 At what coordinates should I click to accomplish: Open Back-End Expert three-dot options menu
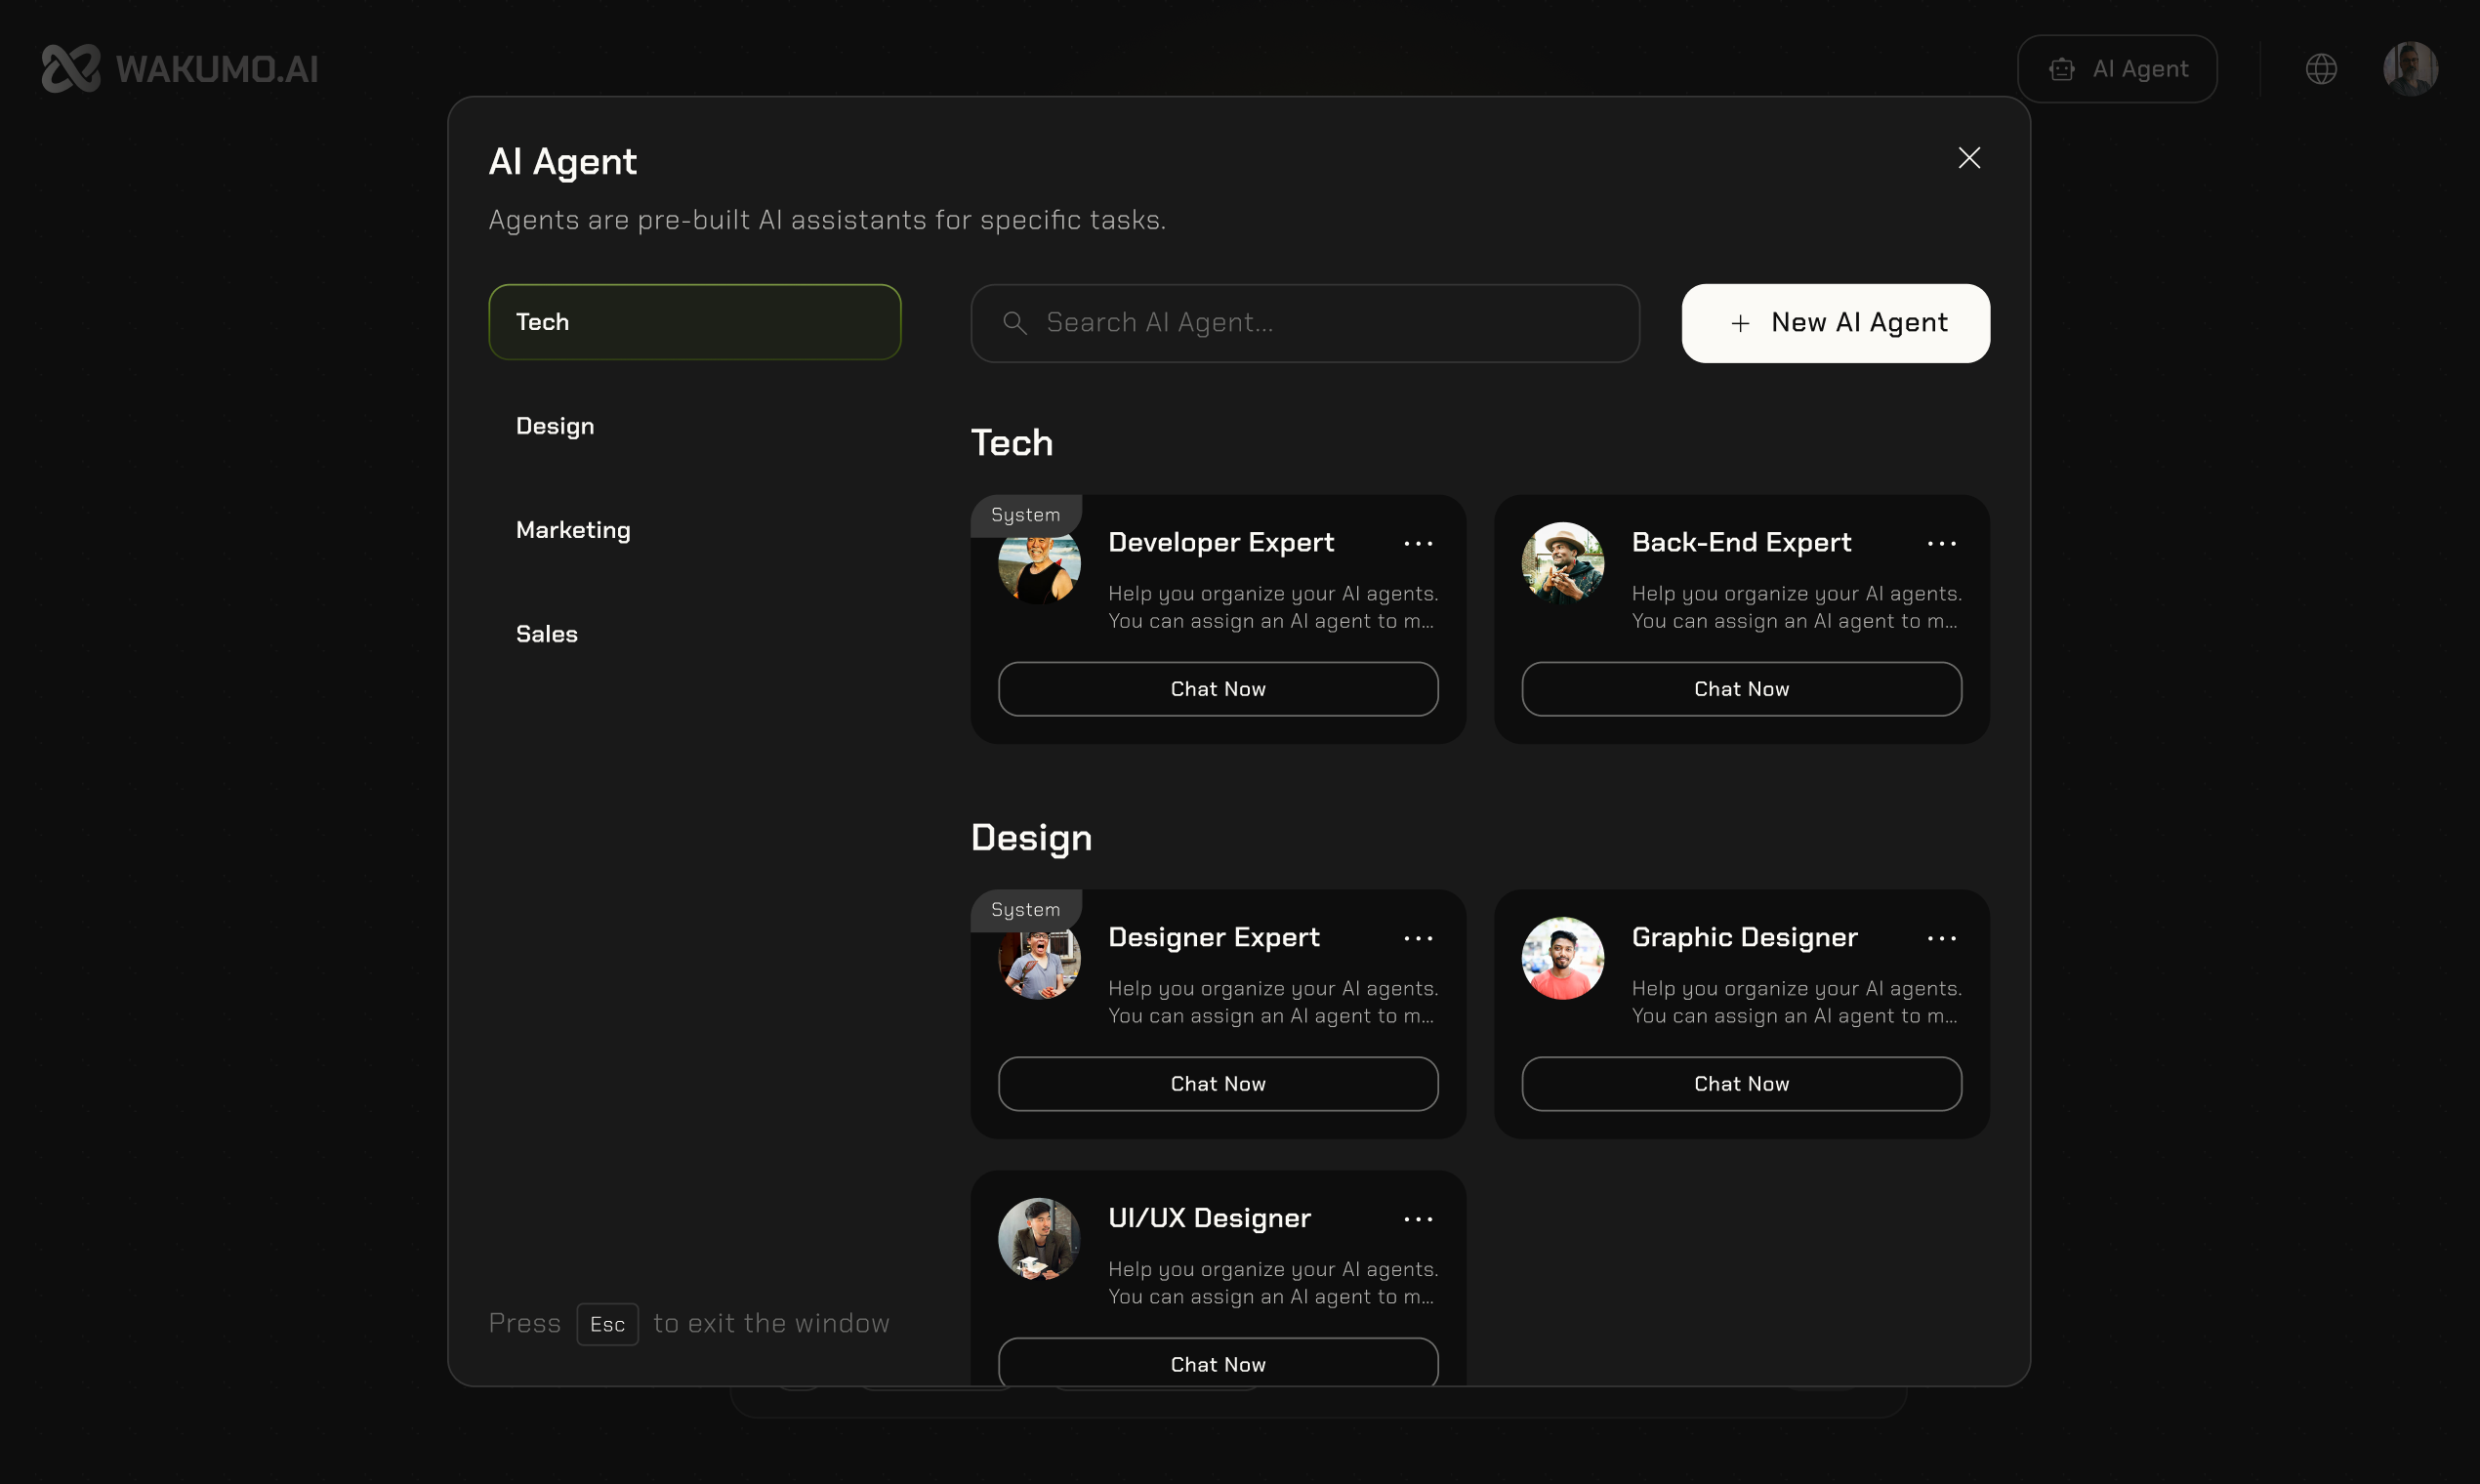(1941, 543)
